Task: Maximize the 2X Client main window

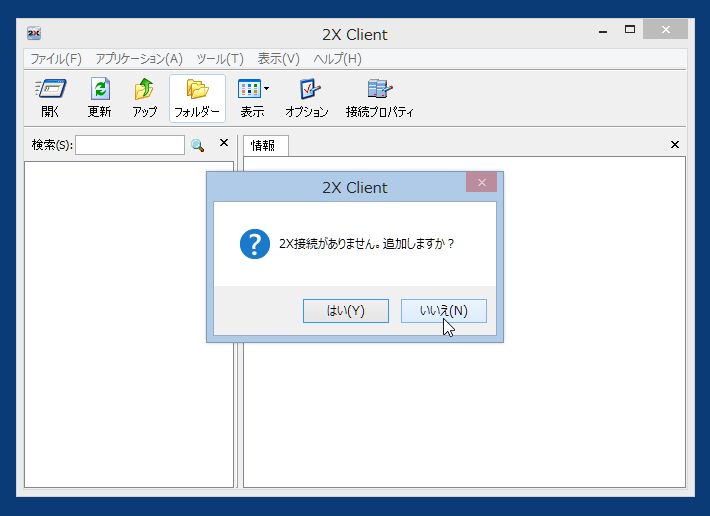Action: (630, 30)
